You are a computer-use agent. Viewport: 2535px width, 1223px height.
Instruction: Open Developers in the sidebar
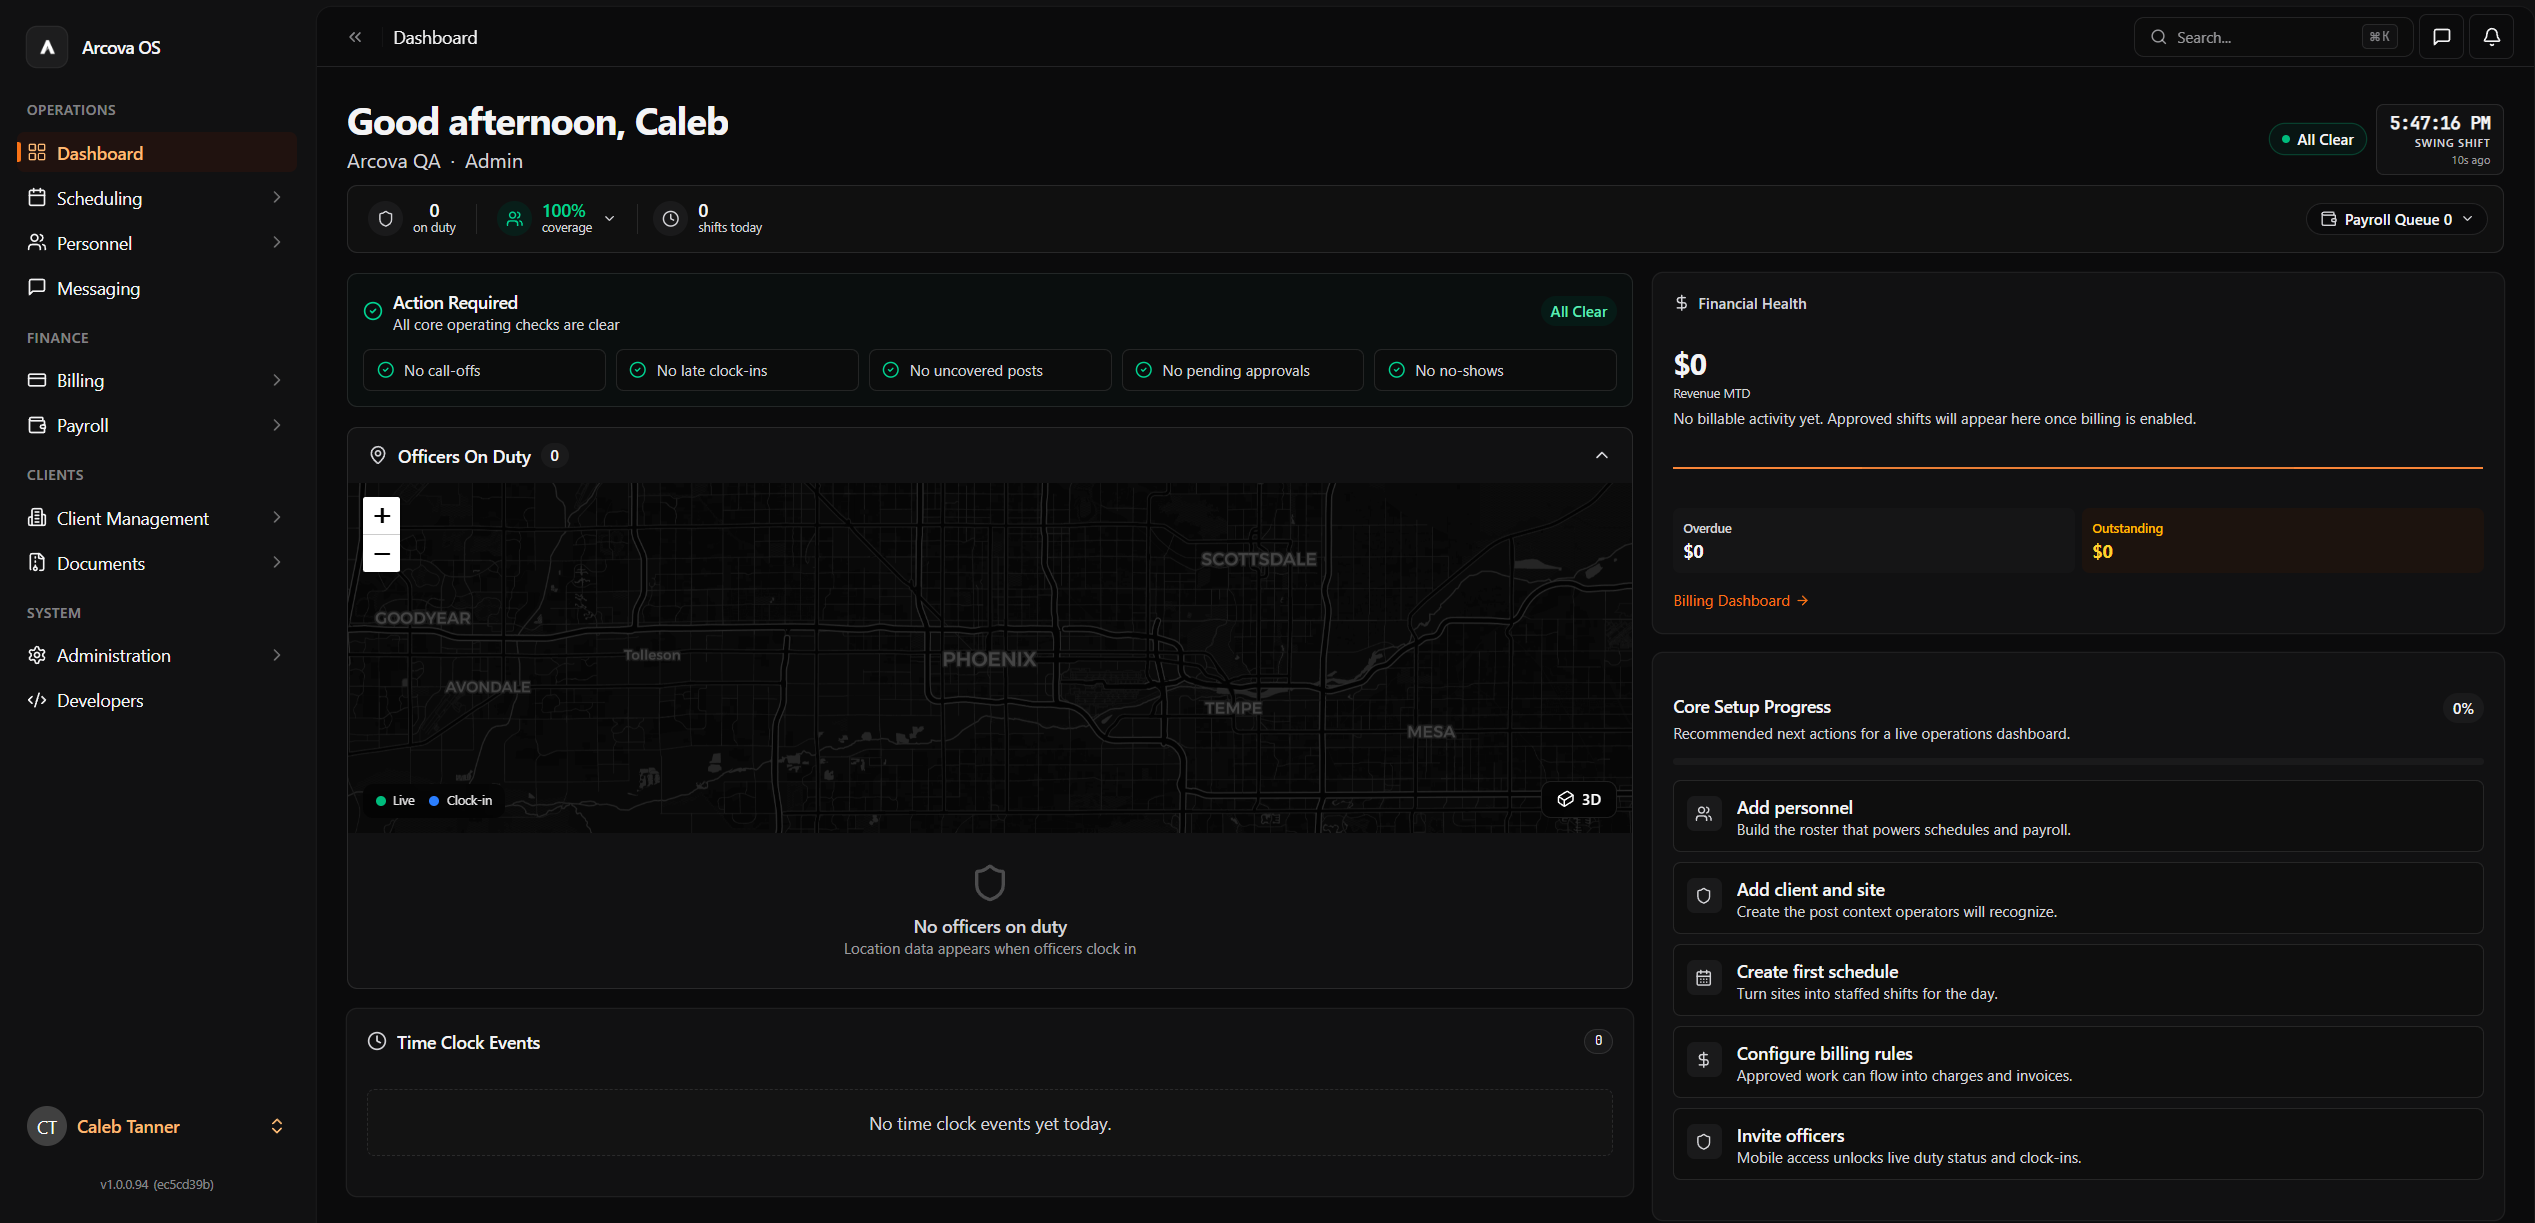(157, 700)
